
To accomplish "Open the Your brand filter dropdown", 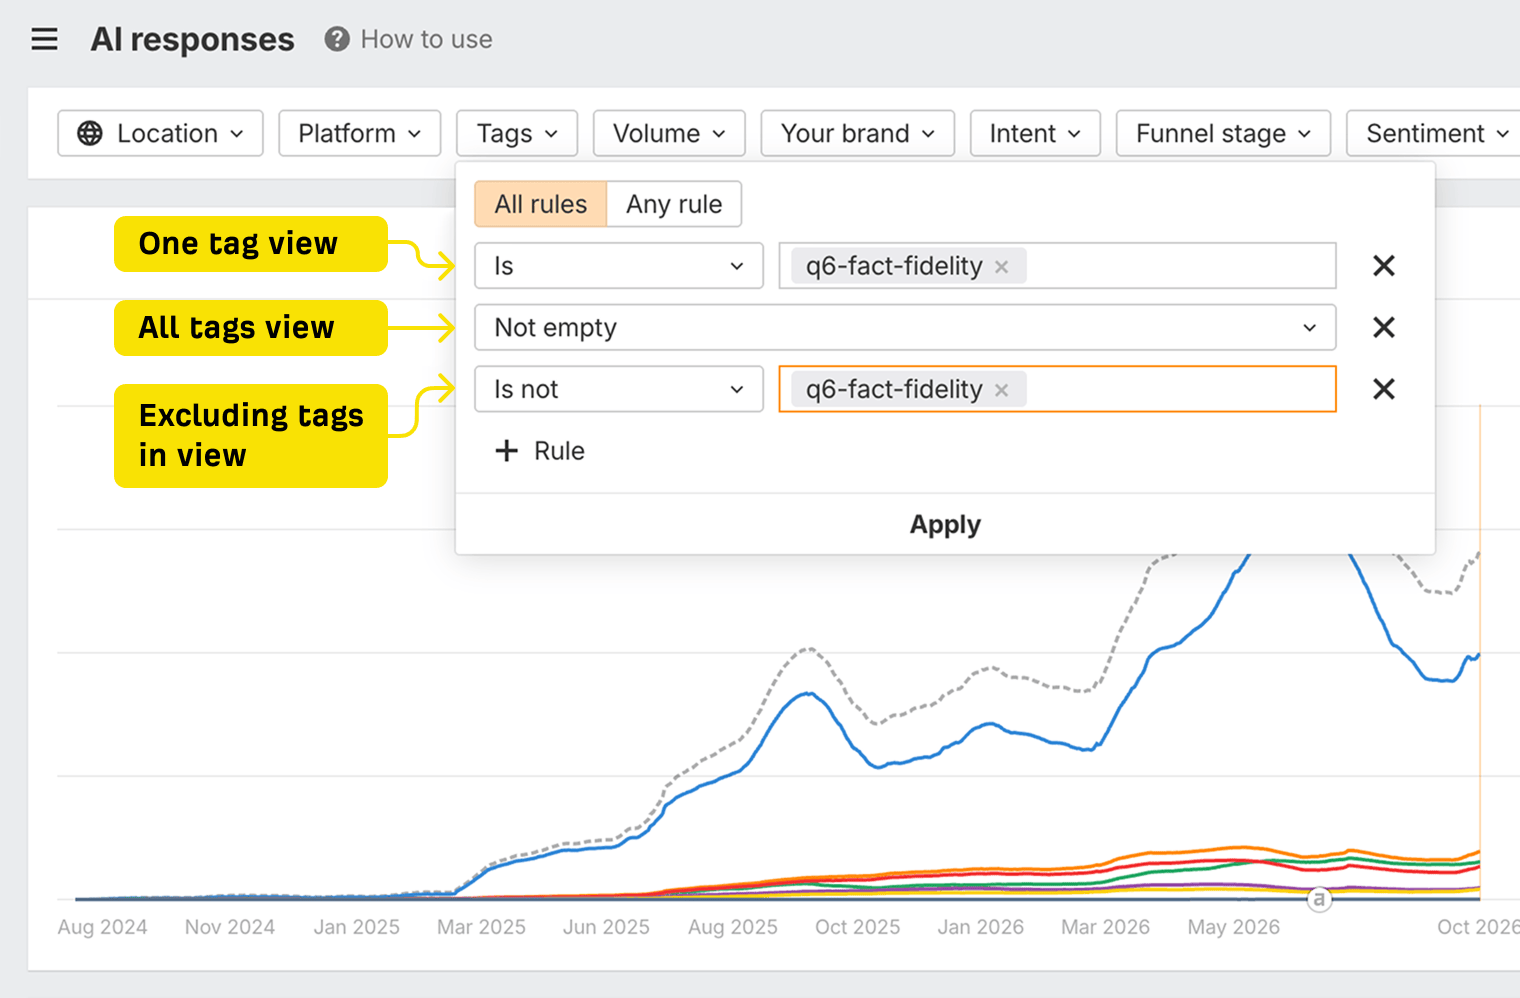I will coord(858,133).
